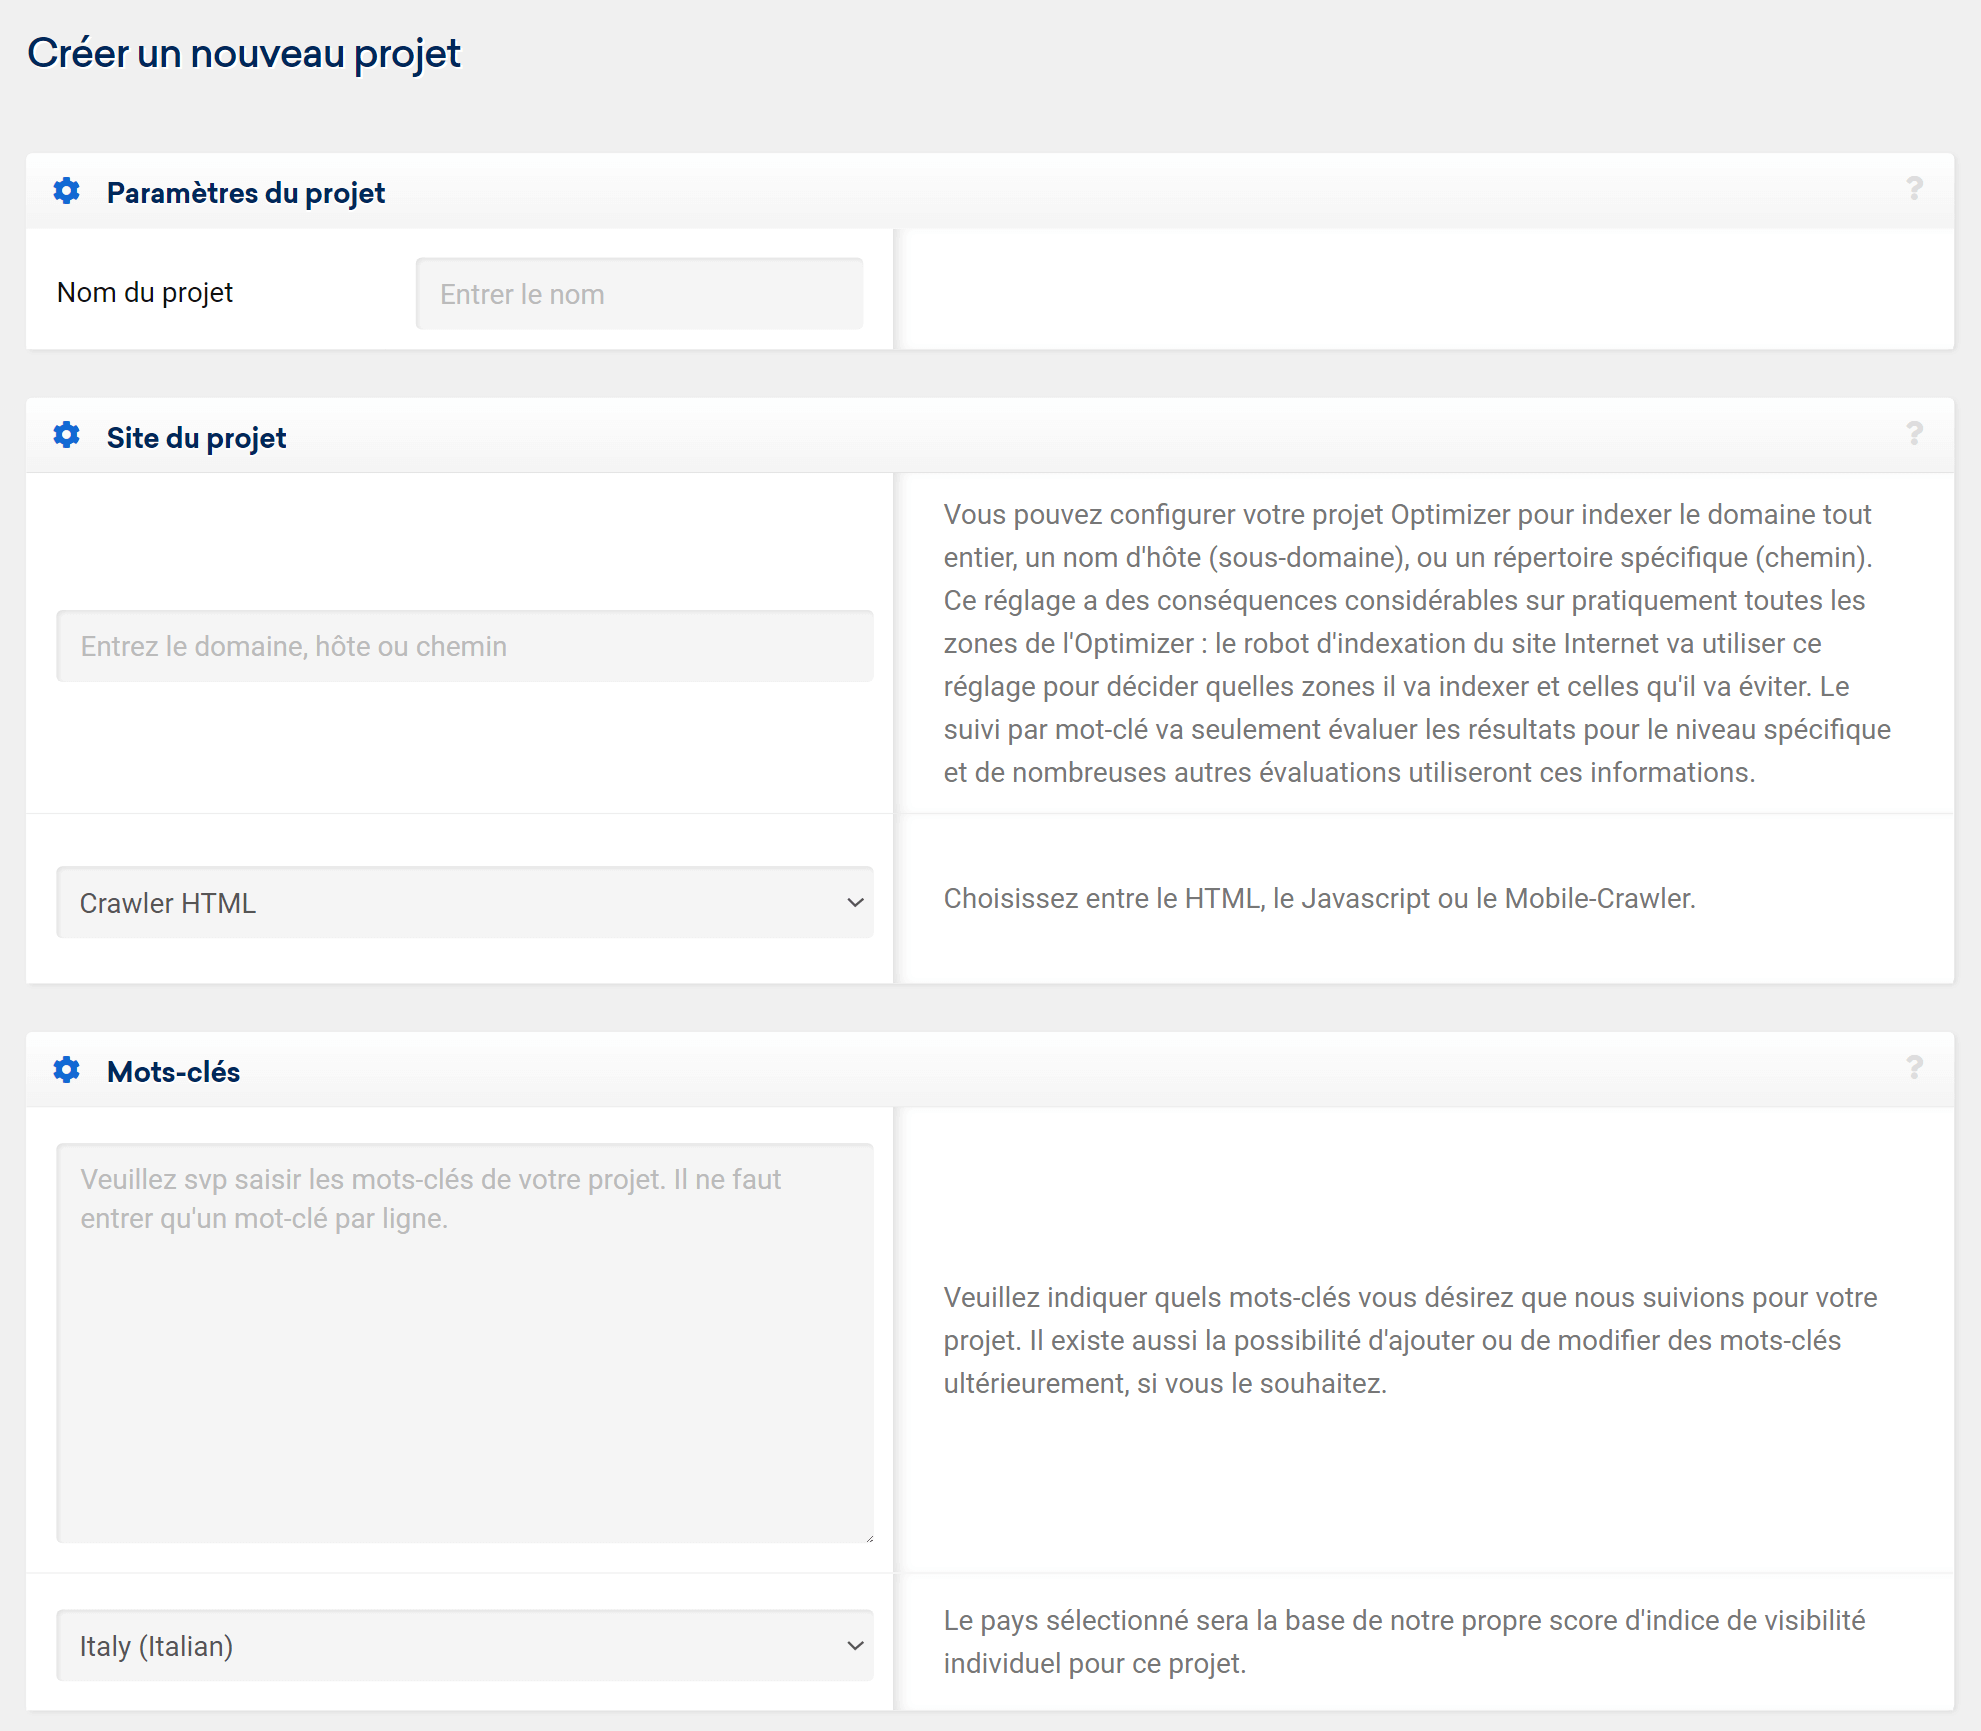1981x1731 pixels.
Task: Click the Créer un nouveau projet page title
Action: tap(244, 54)
